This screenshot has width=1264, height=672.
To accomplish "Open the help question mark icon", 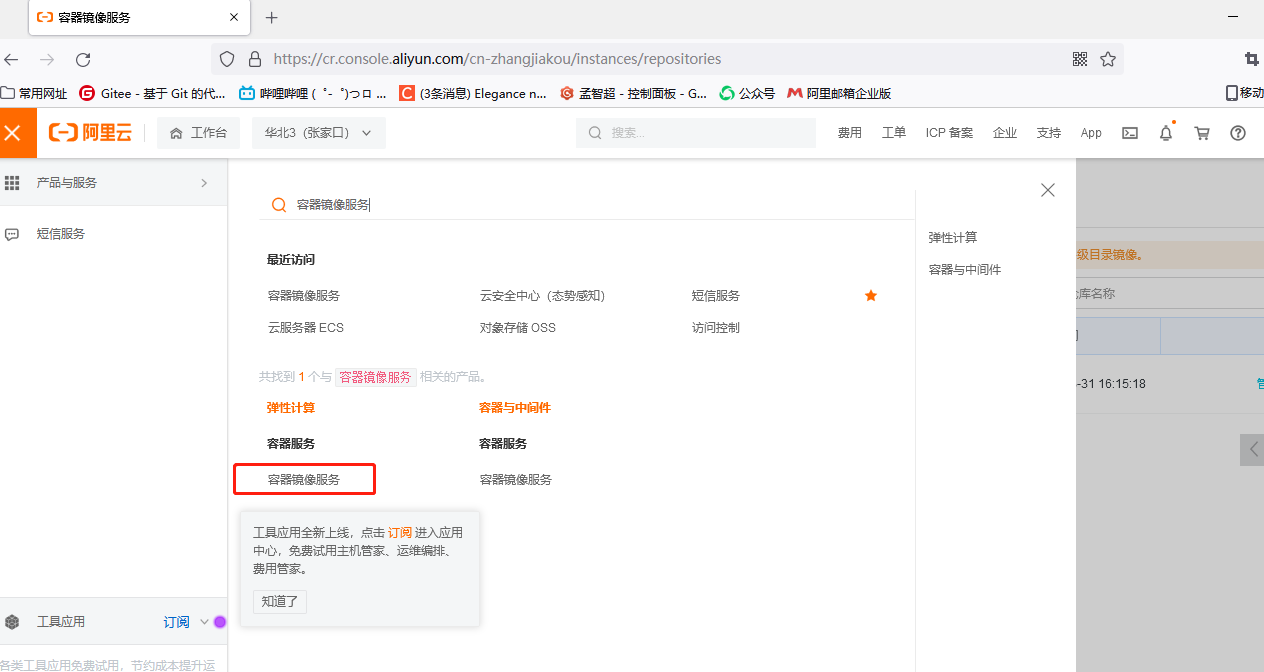I will [x=1238, y=133].
